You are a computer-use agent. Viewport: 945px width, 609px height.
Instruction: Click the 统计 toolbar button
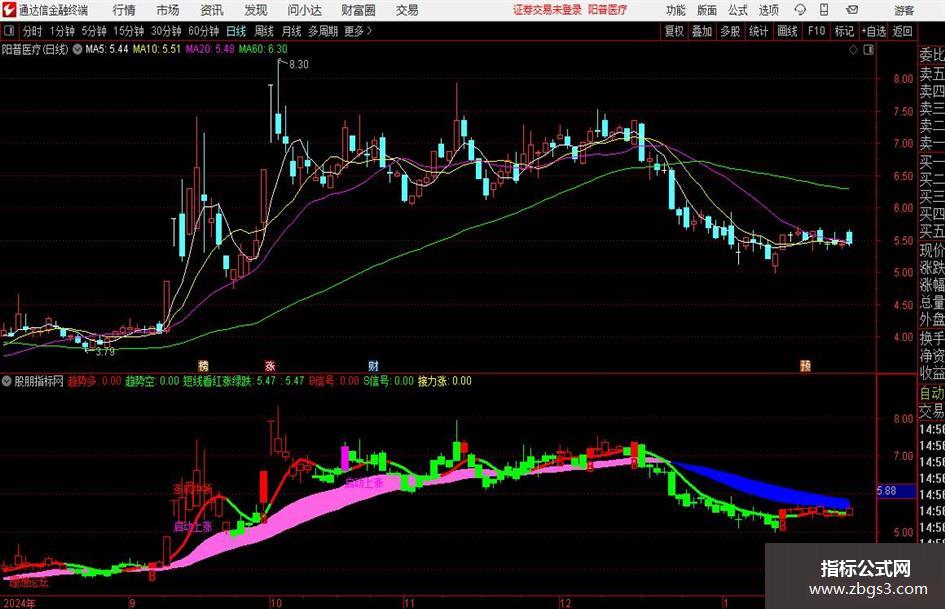tap(759, 31)
